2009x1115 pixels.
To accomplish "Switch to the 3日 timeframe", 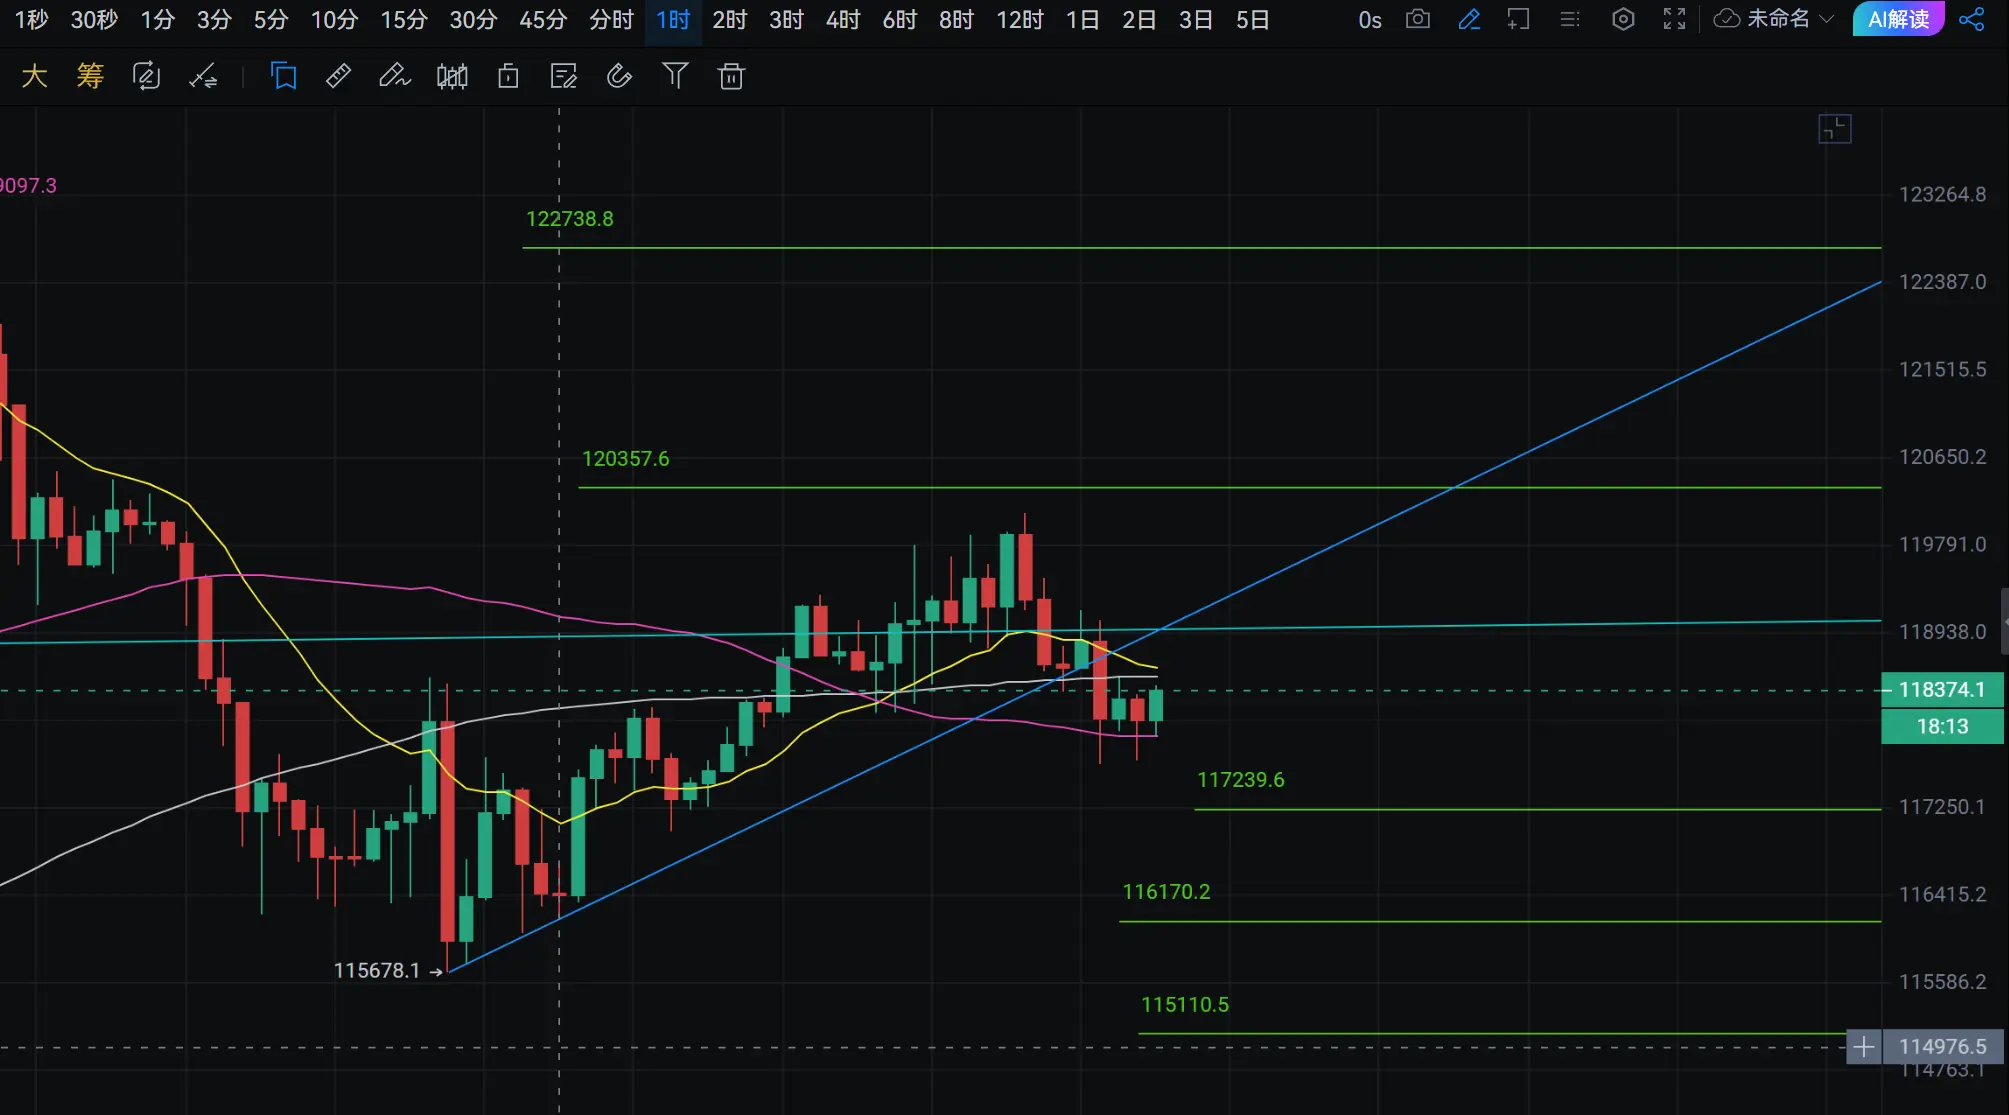I will (x=1196, y=20).
